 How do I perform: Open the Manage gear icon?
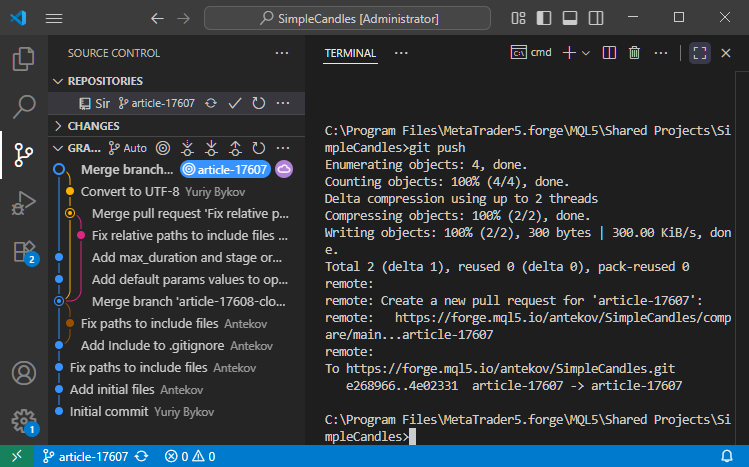click(x=23, y=421)
